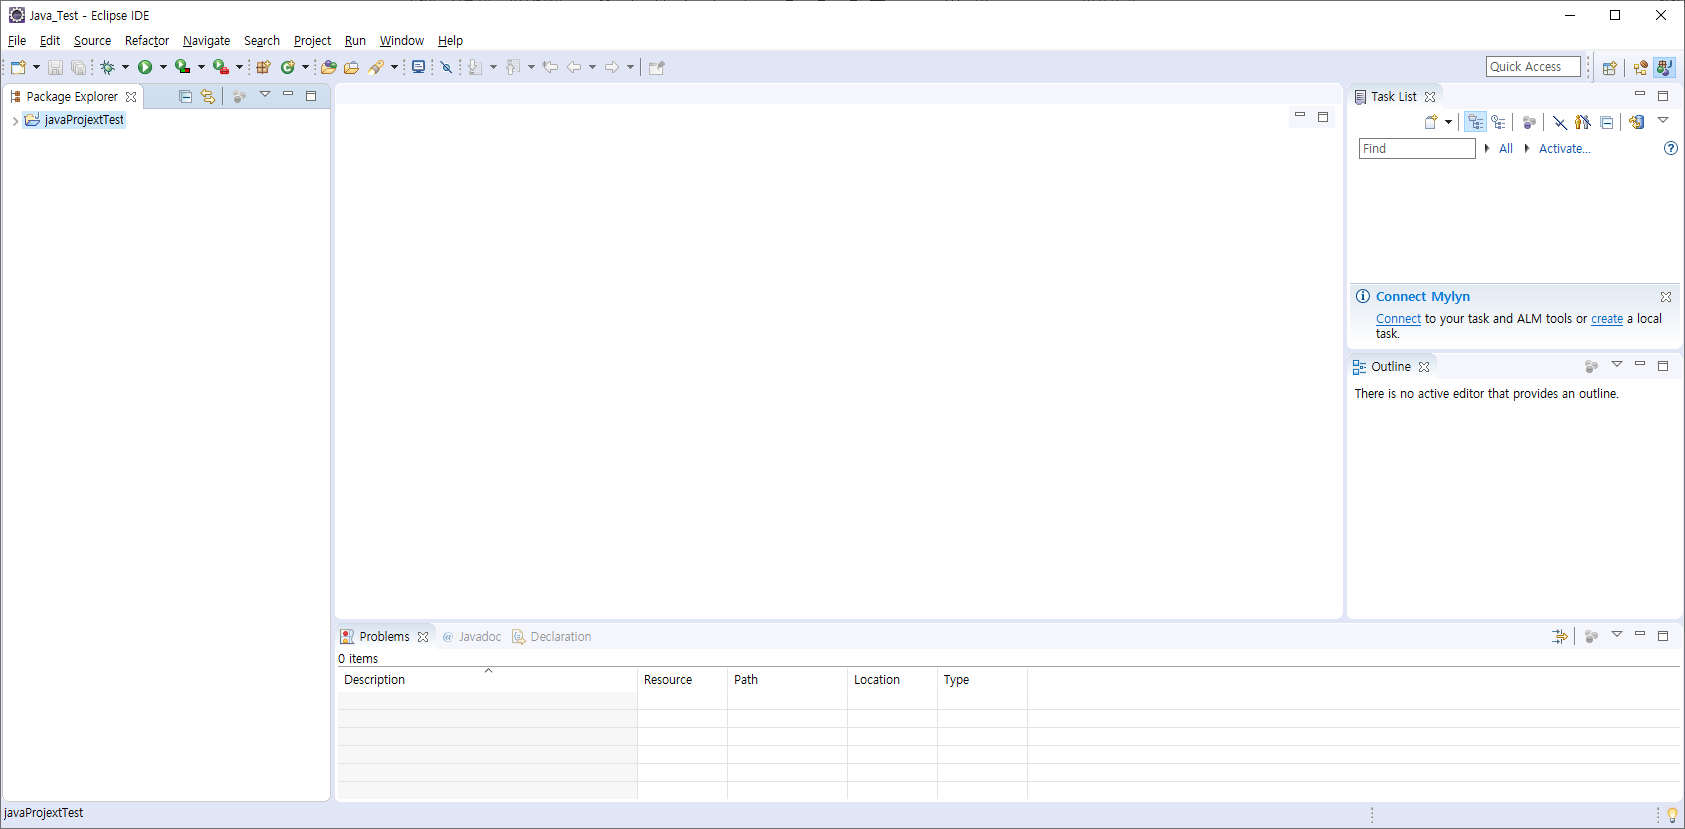Image resolution: width=1685 pixels, height=829 pixels.
Task: Open the Window menu
Action: pos(401,41)
